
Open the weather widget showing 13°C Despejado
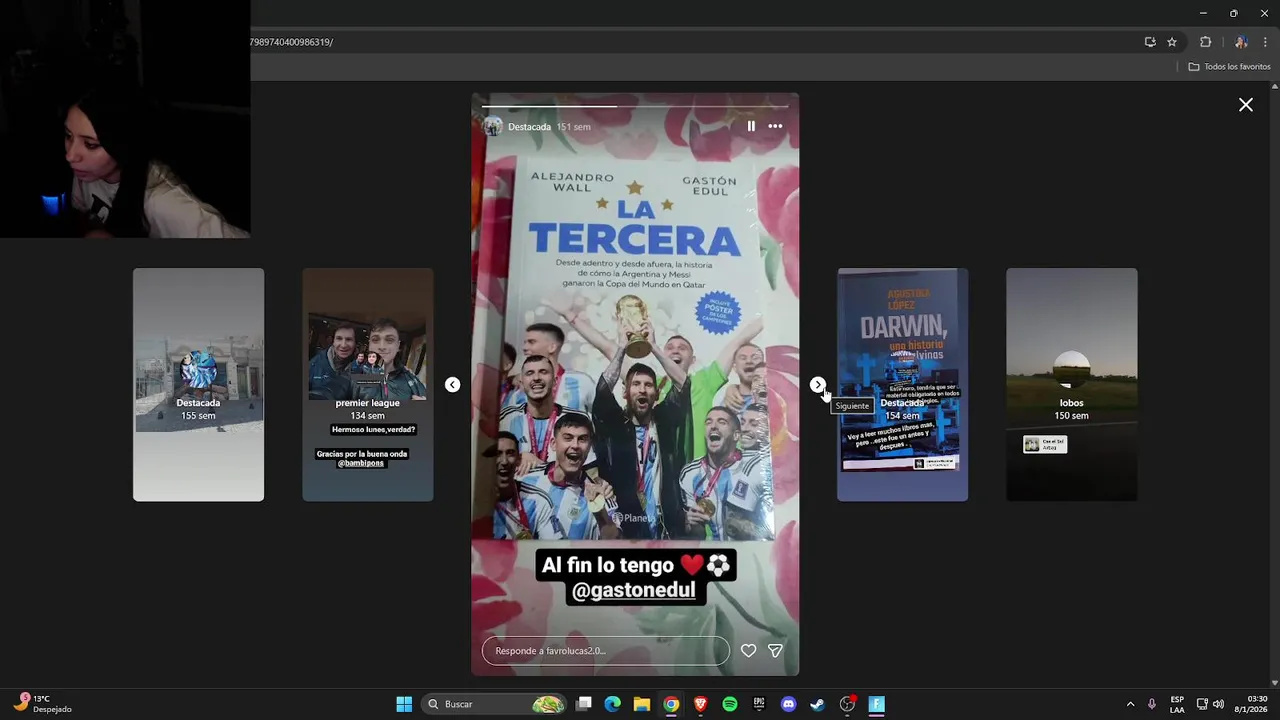(x=42, y=704)
